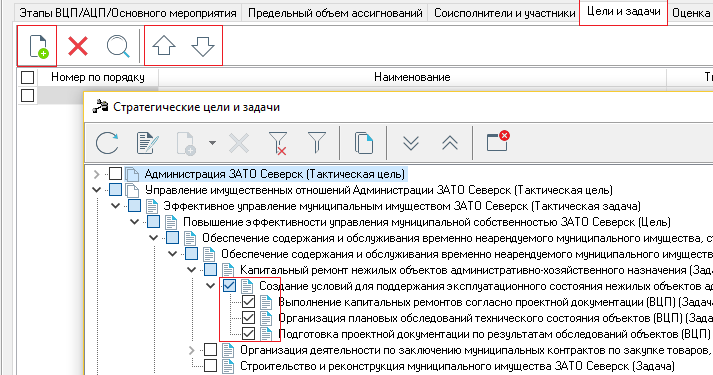This screenshot has width=713, height=375.
Task: Refresh the strategic goals tree
Action: point(107,143)
